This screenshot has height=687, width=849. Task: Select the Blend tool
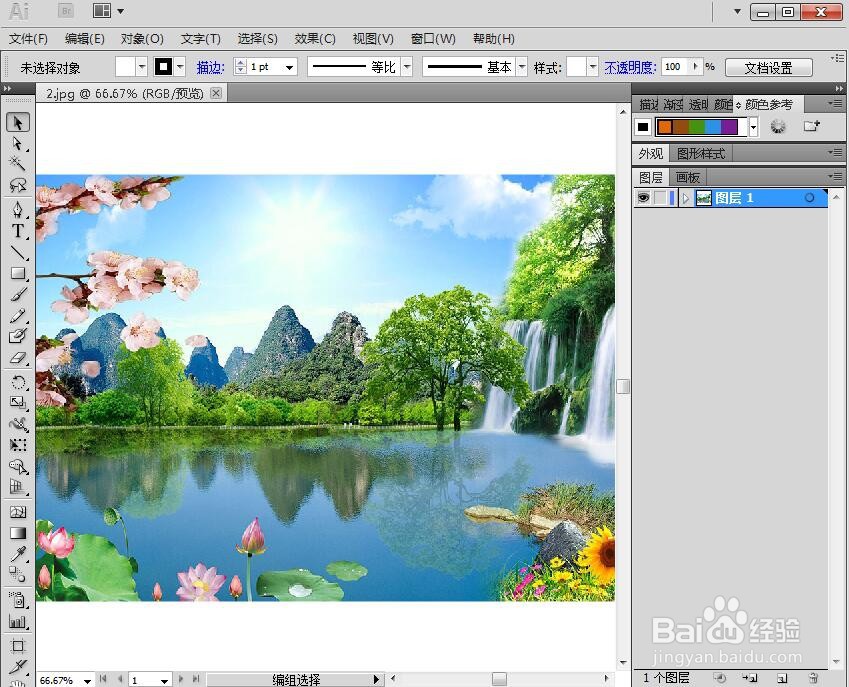(18, 575)
